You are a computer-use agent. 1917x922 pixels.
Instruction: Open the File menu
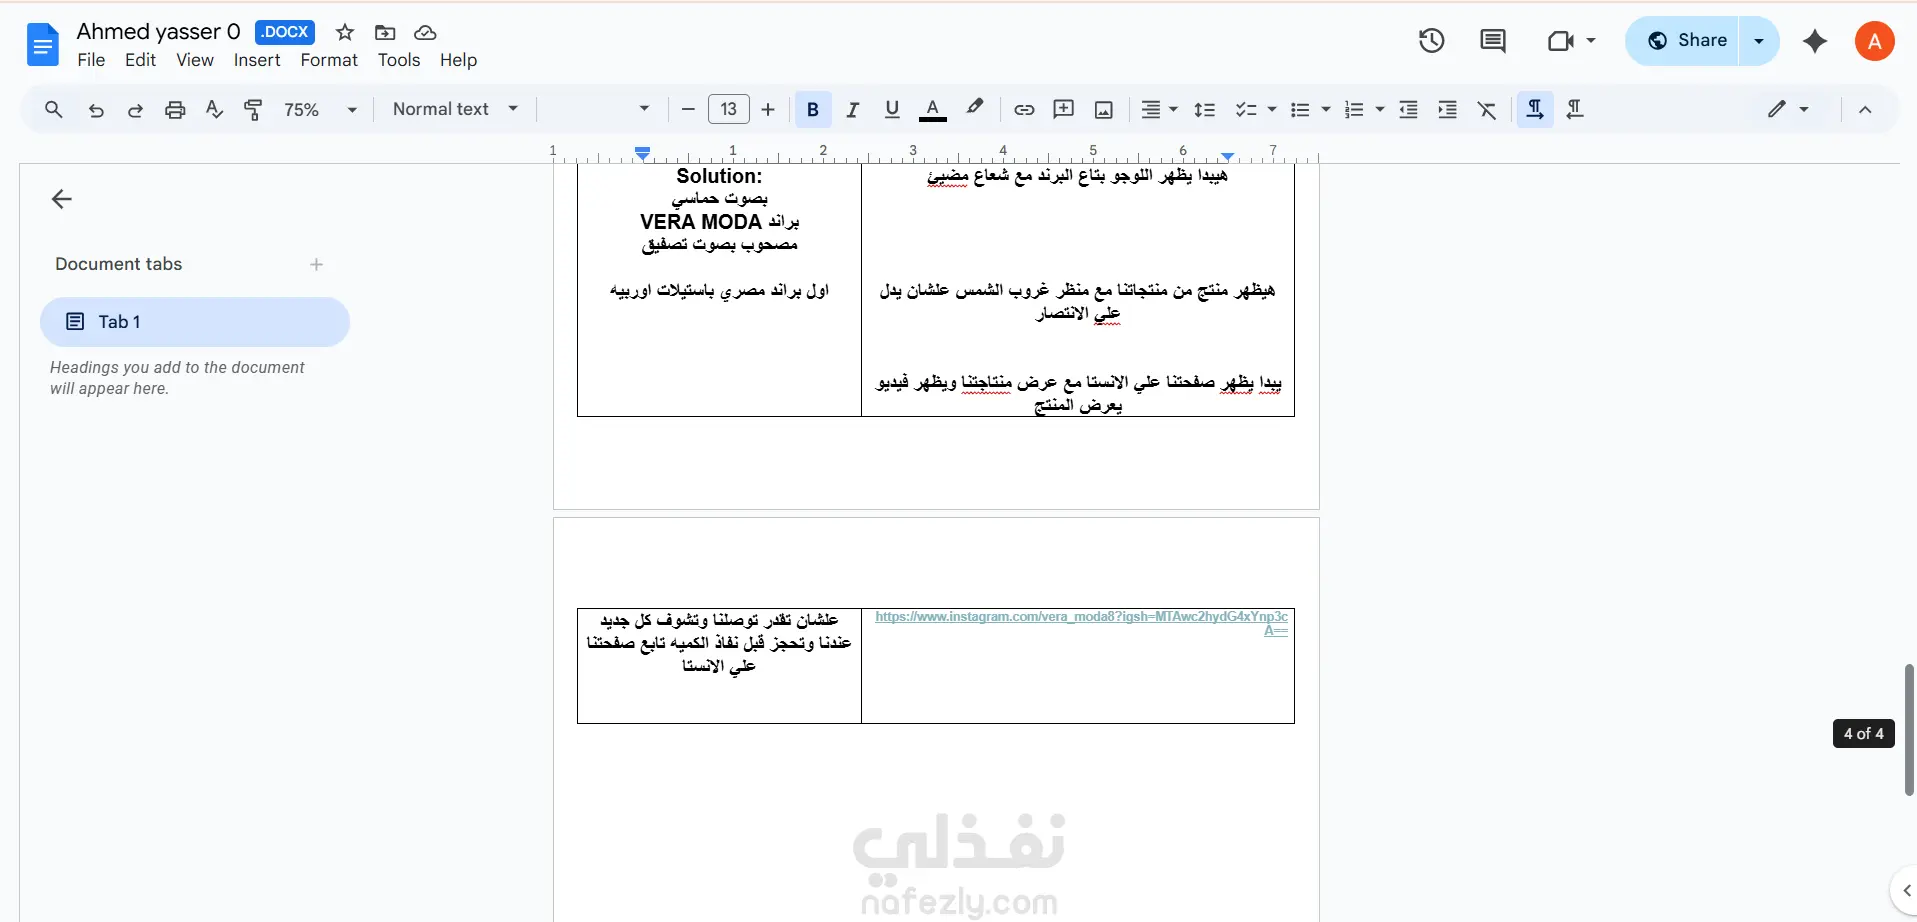coord(91,60)
